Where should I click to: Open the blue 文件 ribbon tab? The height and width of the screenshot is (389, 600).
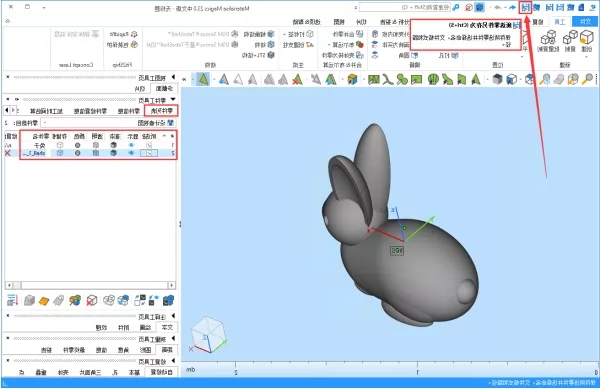[585, 21]
